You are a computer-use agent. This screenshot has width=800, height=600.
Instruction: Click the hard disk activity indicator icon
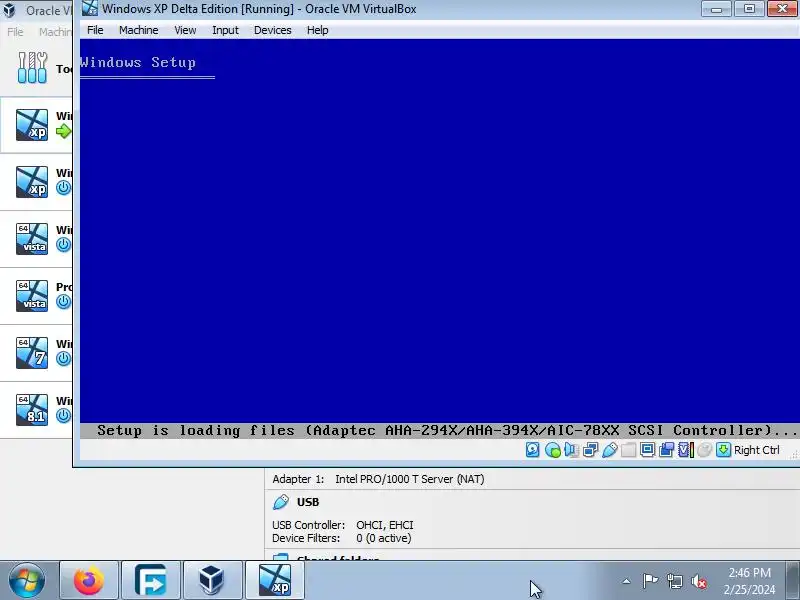[532, 449]
